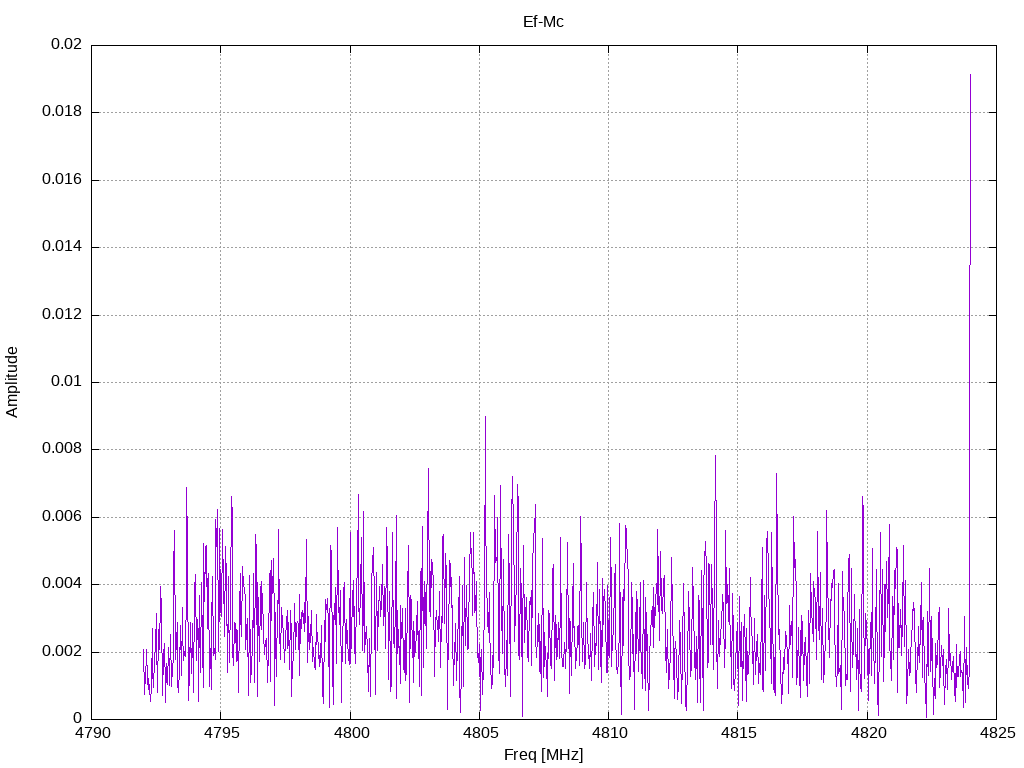Image resolution: width=1024 pixels, height=768 pixels.
Task: Click the 4815 frequency tick label
Action: [x=737, y=733]
